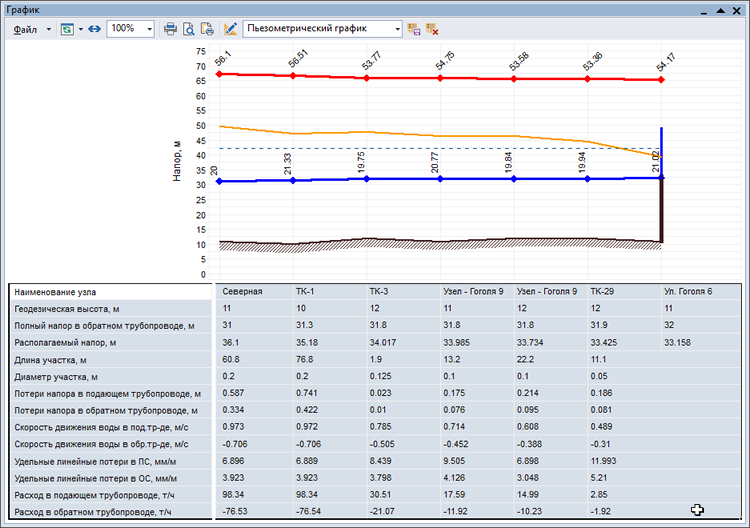
Task: Click the save template icon
Action: point(414,29)
